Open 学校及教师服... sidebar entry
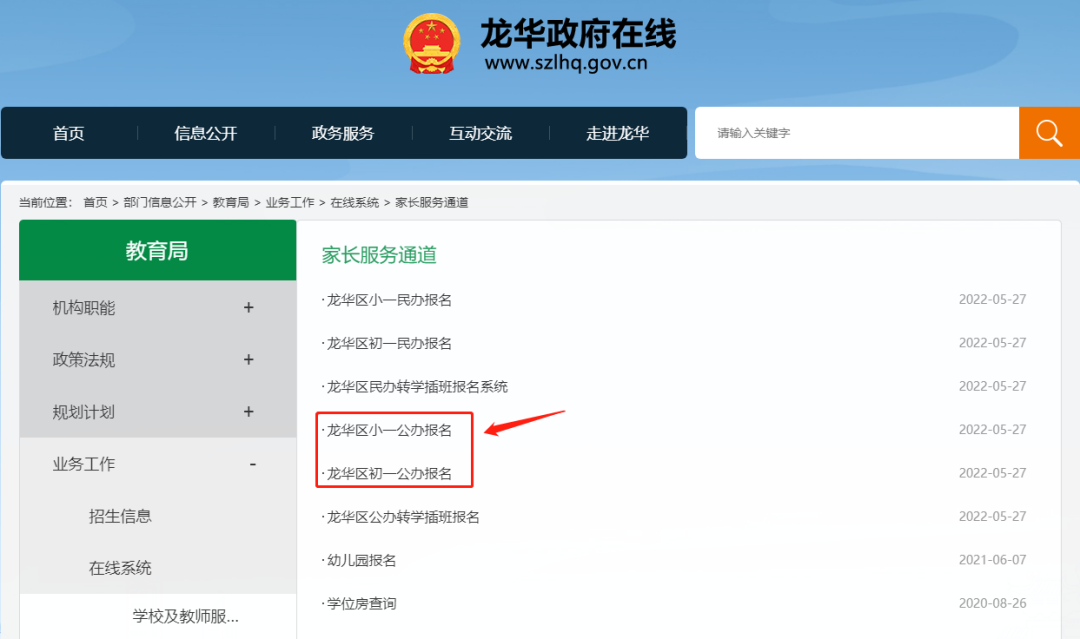 (185, 616)
